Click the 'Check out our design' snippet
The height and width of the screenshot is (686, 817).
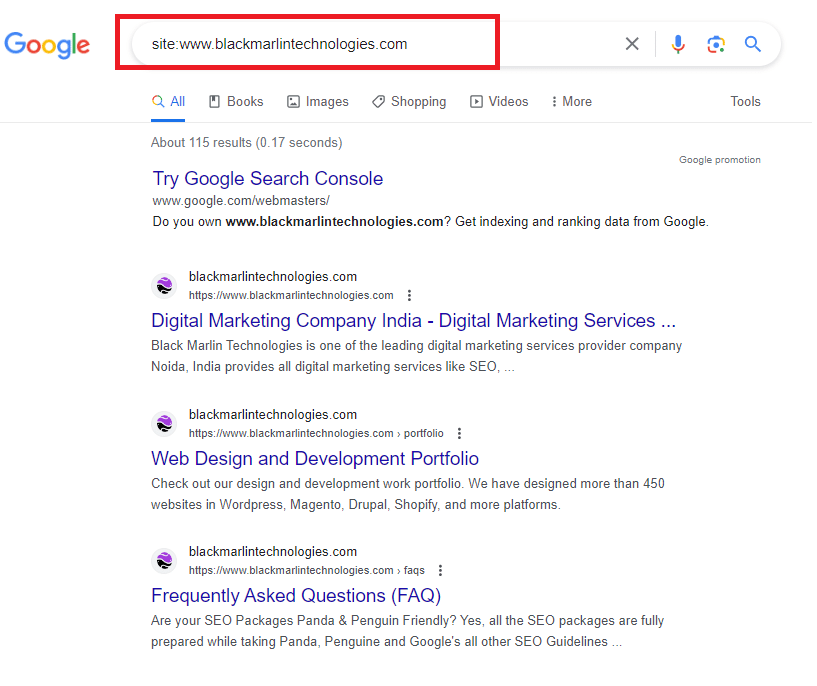pyautogui.click(x=408, y=494)
